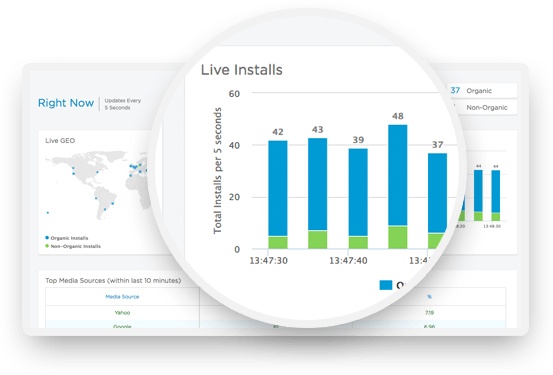This screenshot has height=375, width=553.
Task: Click the Live Installs chart title
Action: click(x=242, y=70)
